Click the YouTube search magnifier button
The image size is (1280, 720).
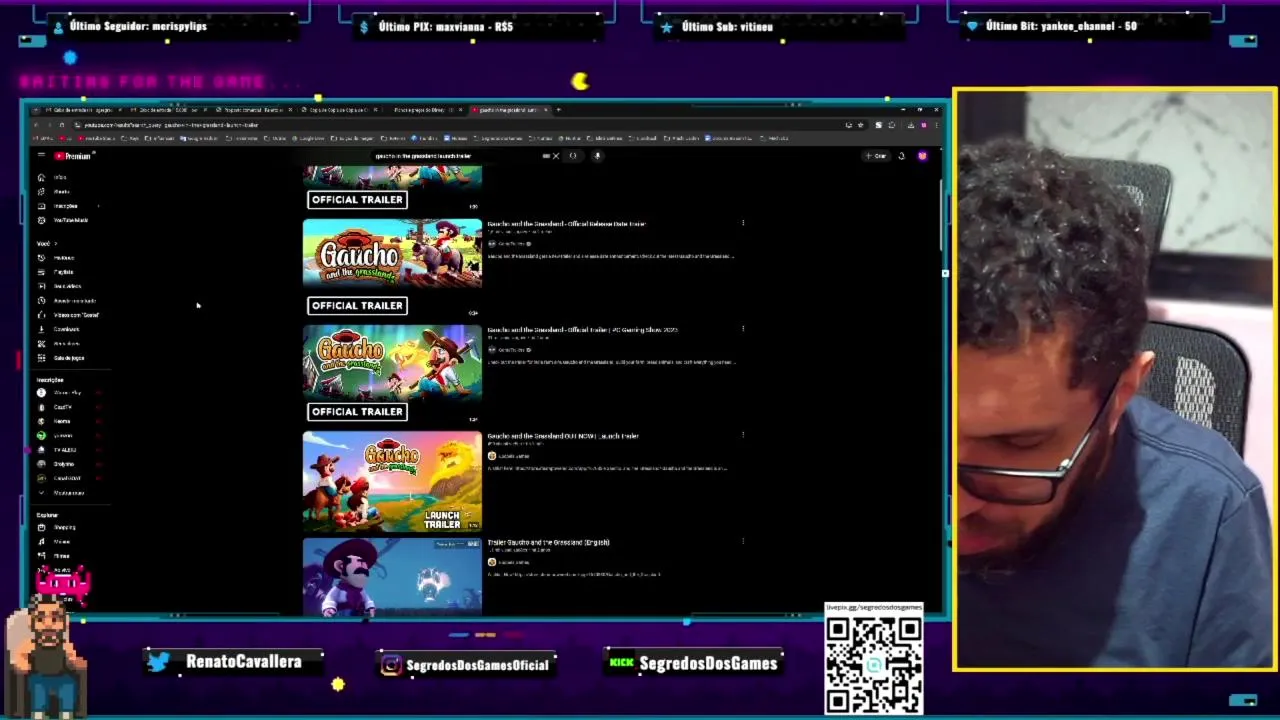coord(573,156)
